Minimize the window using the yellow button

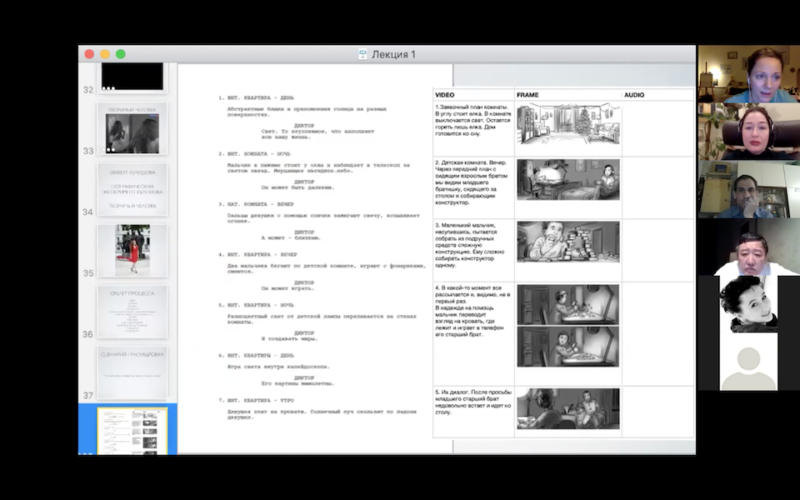point(105,54)
